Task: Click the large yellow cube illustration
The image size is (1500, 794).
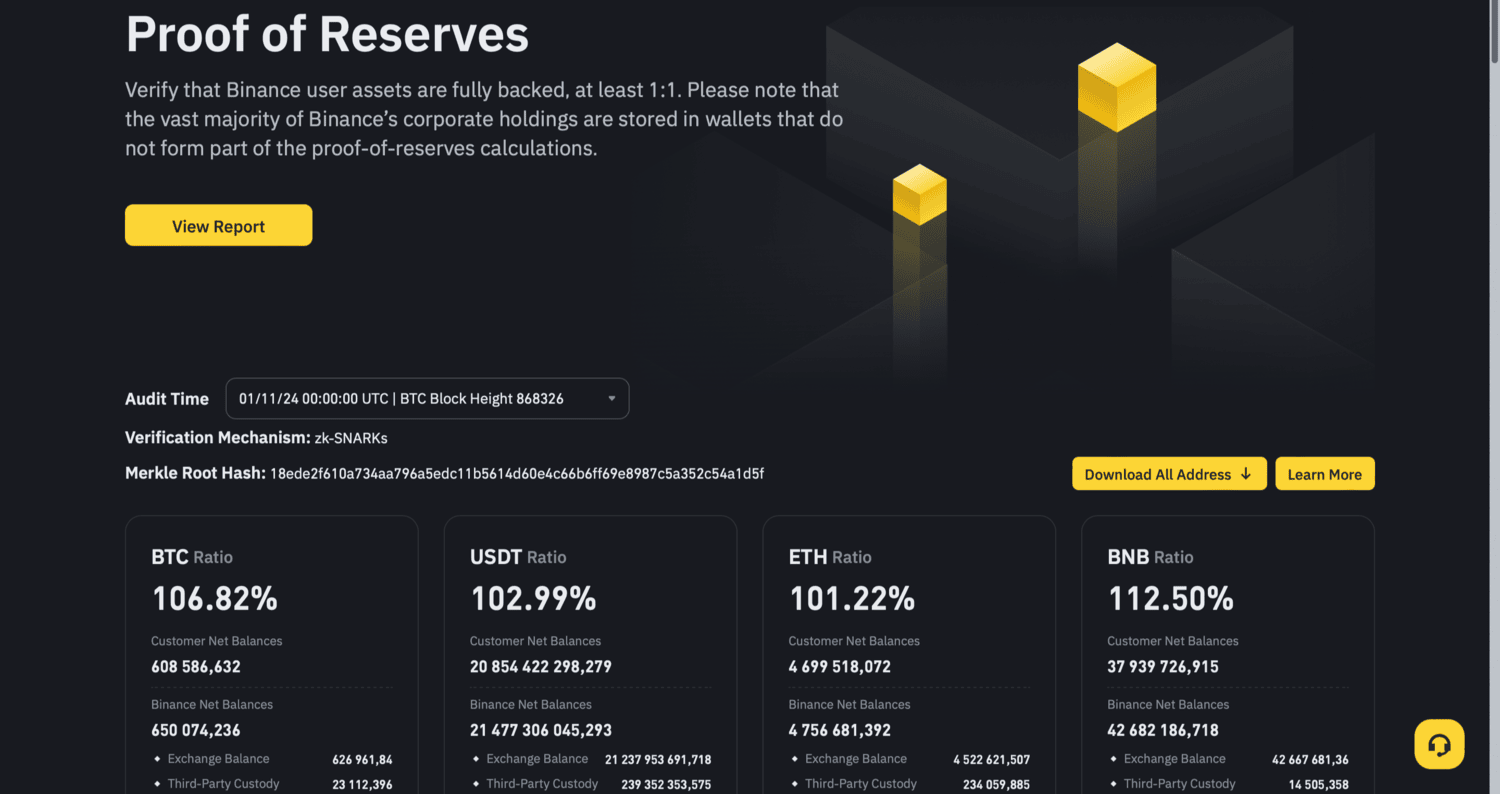Action: coord(1116,87)
